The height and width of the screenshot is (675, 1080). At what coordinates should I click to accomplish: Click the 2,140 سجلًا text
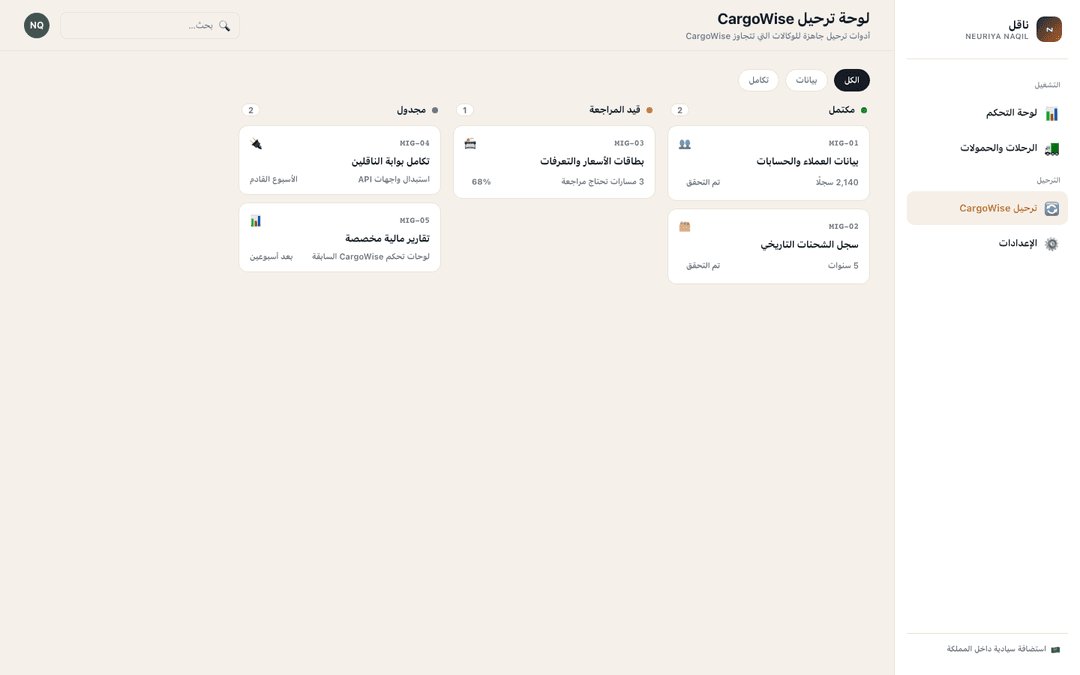click(x=838, y=183)
